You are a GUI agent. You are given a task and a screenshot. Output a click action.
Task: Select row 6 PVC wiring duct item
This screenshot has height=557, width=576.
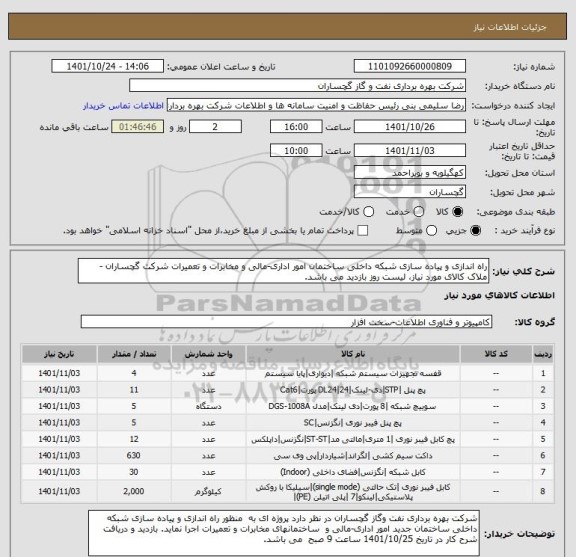point(287,456)
